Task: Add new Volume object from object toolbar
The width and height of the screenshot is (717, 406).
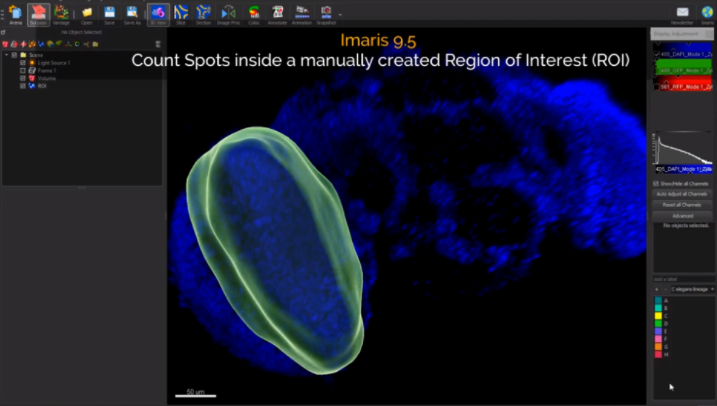Action: tap(5, 44)
